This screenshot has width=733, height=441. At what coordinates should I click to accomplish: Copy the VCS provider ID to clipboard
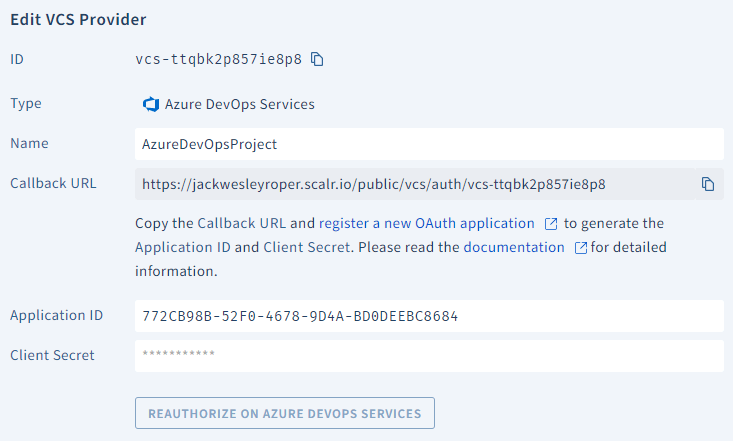tap(317, 59)
